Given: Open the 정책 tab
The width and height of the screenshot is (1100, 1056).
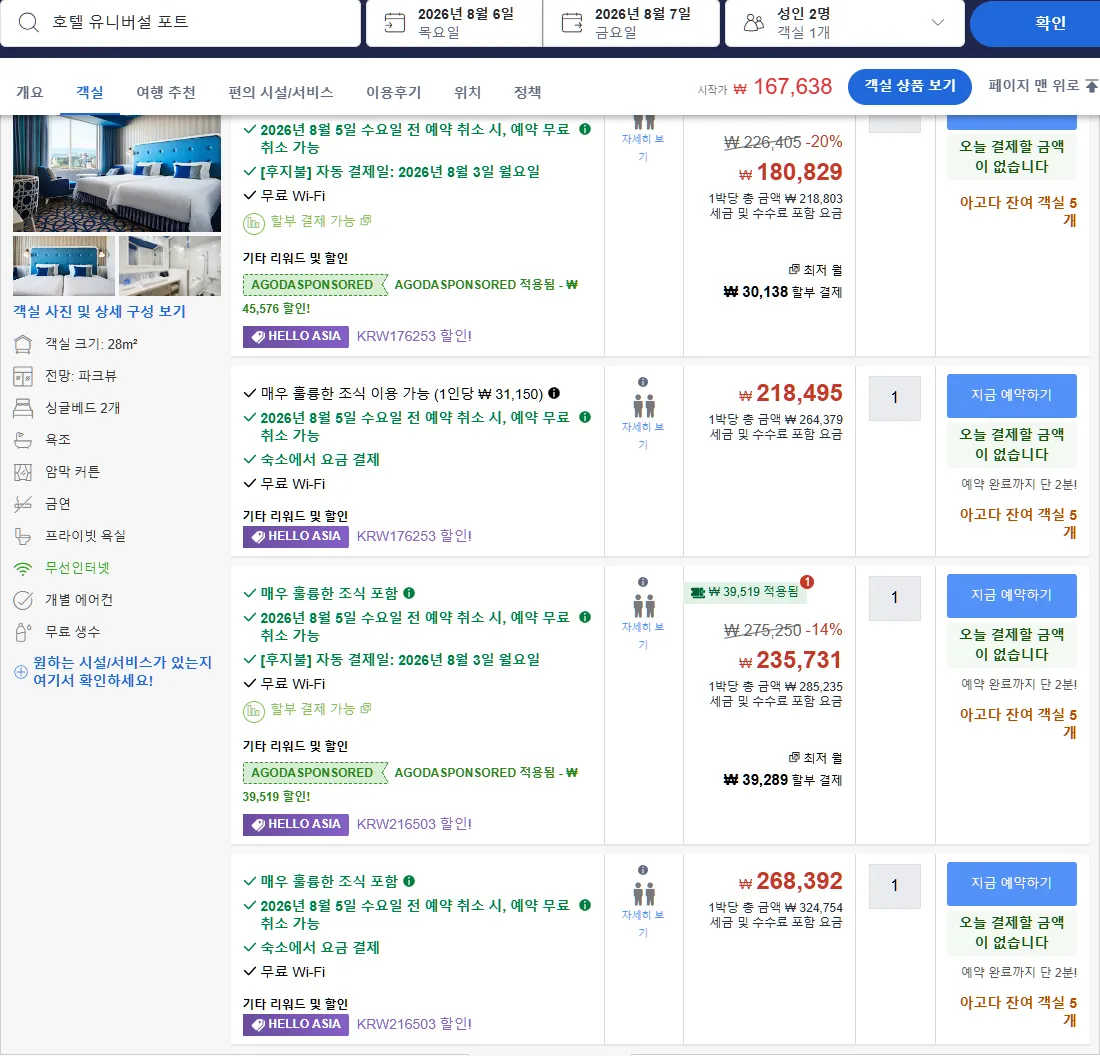Looking at the screenshot, I should [x=528, y=92].
